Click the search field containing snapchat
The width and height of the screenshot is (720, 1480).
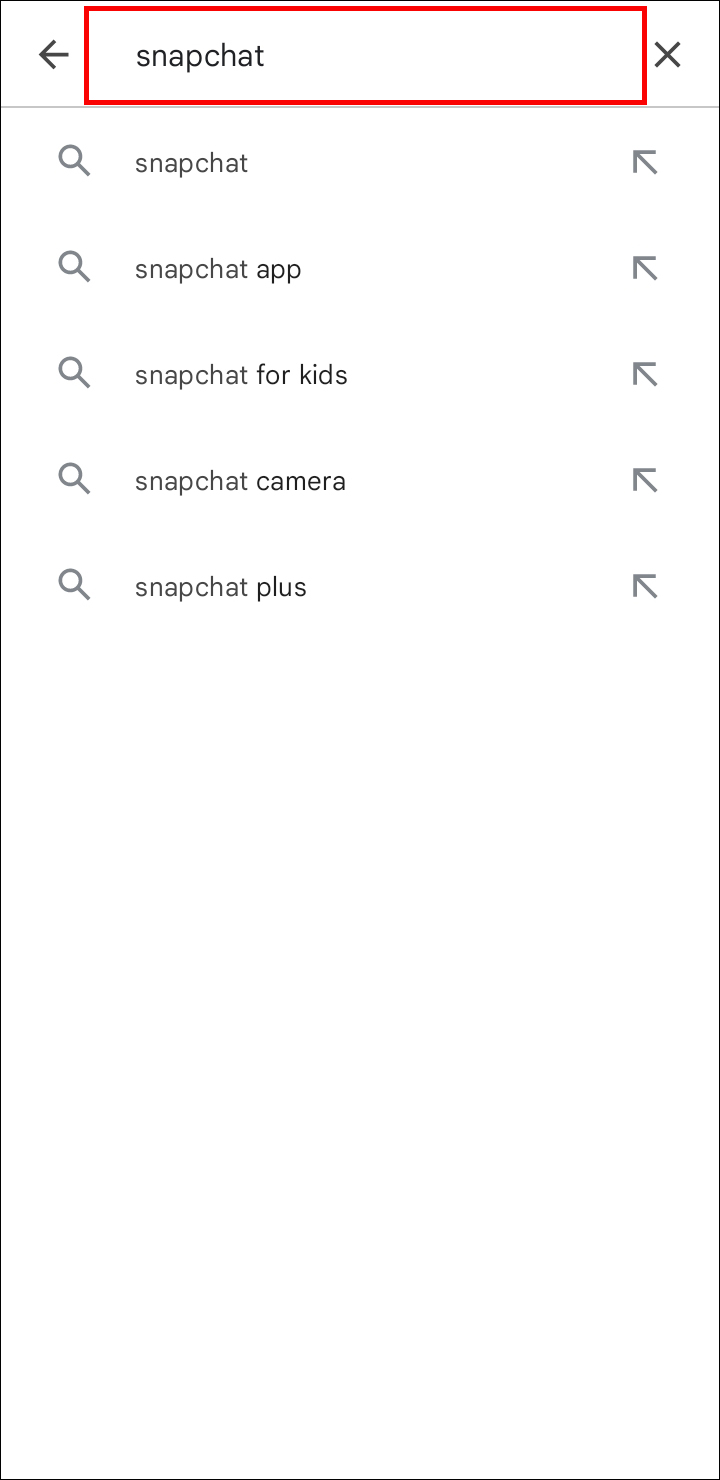click(365, 55)
